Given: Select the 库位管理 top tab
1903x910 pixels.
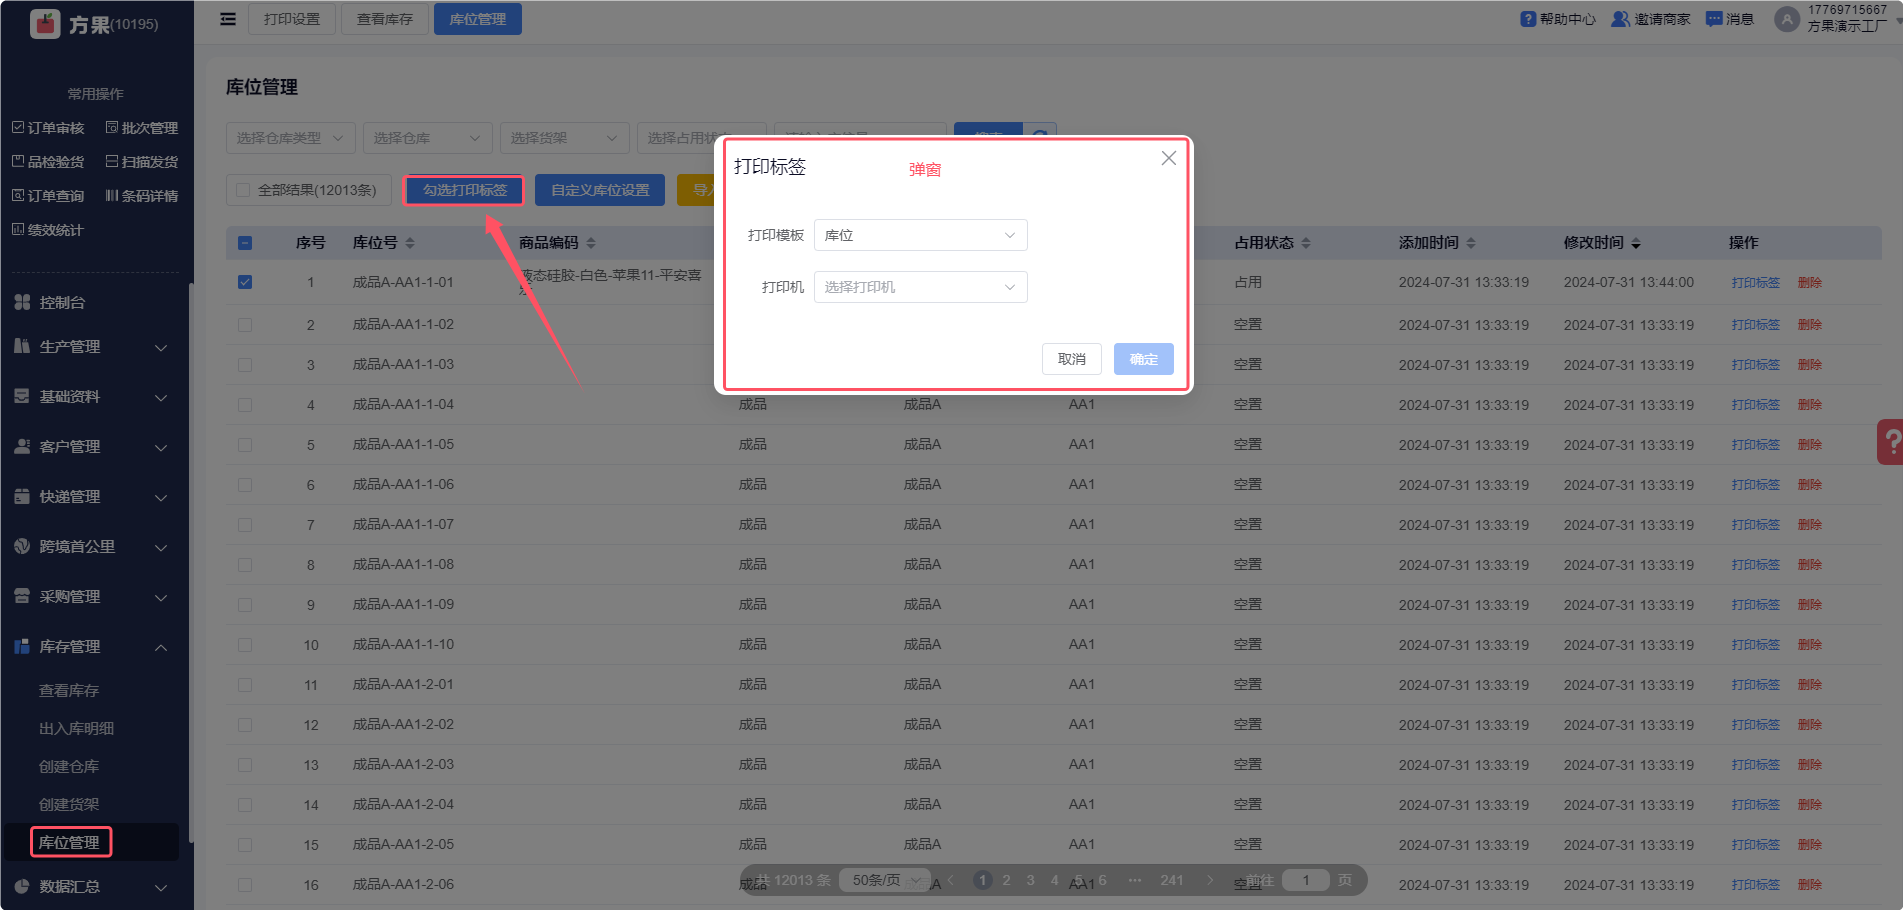Looking at the screenshot, I should click(x=478, y=19).
